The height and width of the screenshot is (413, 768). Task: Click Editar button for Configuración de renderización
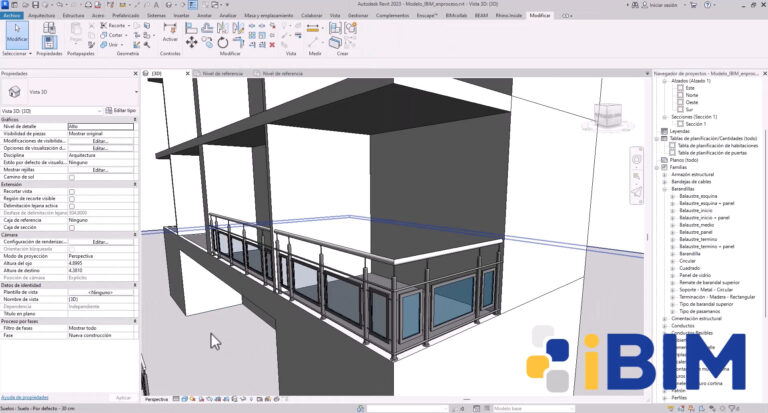[100, 242]
